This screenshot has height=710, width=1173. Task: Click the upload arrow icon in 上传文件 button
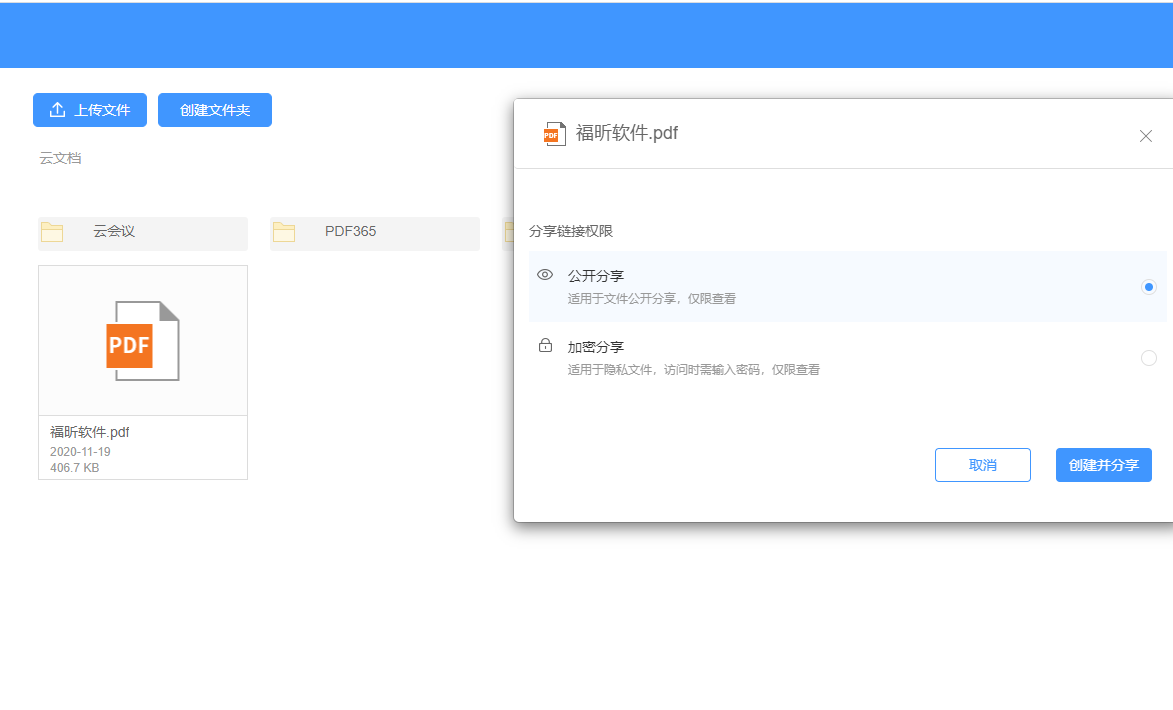pos(57,110)
